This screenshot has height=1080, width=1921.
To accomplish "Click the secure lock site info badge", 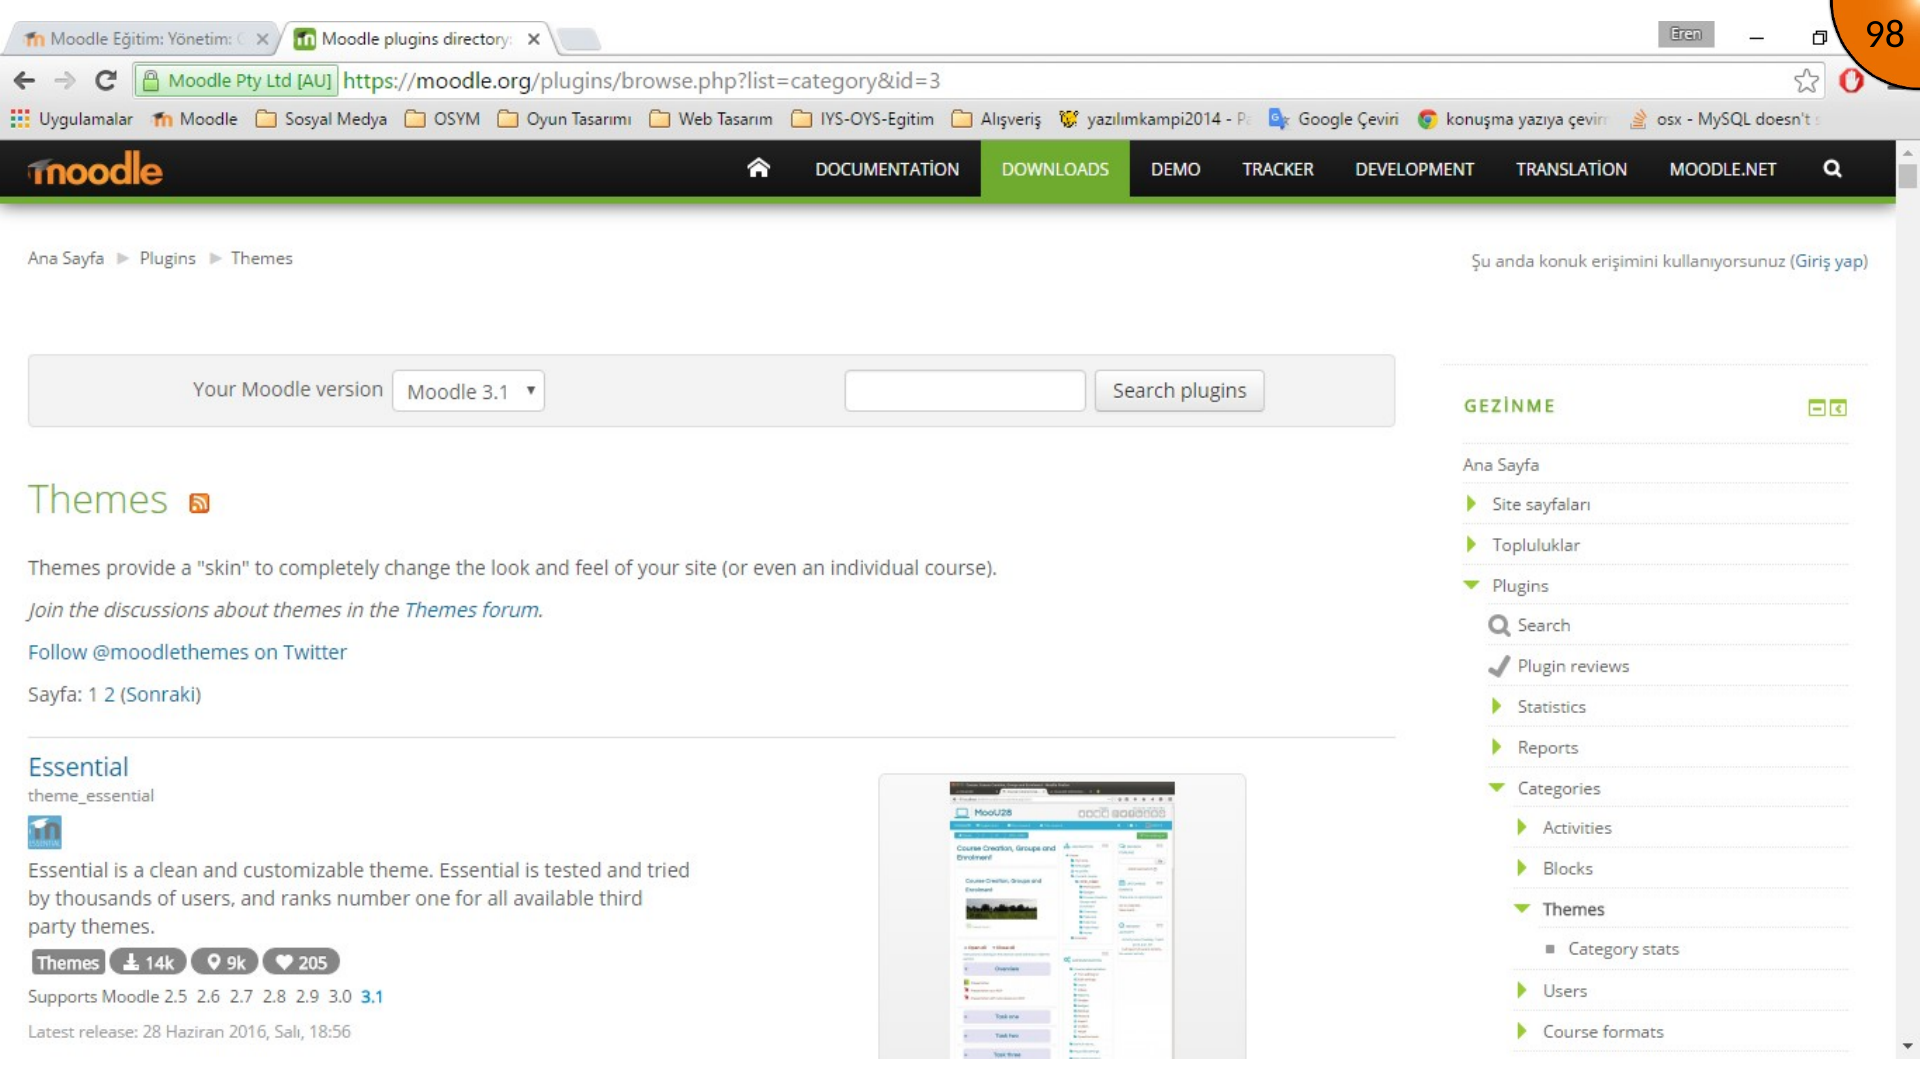I will tap(237, 80).
